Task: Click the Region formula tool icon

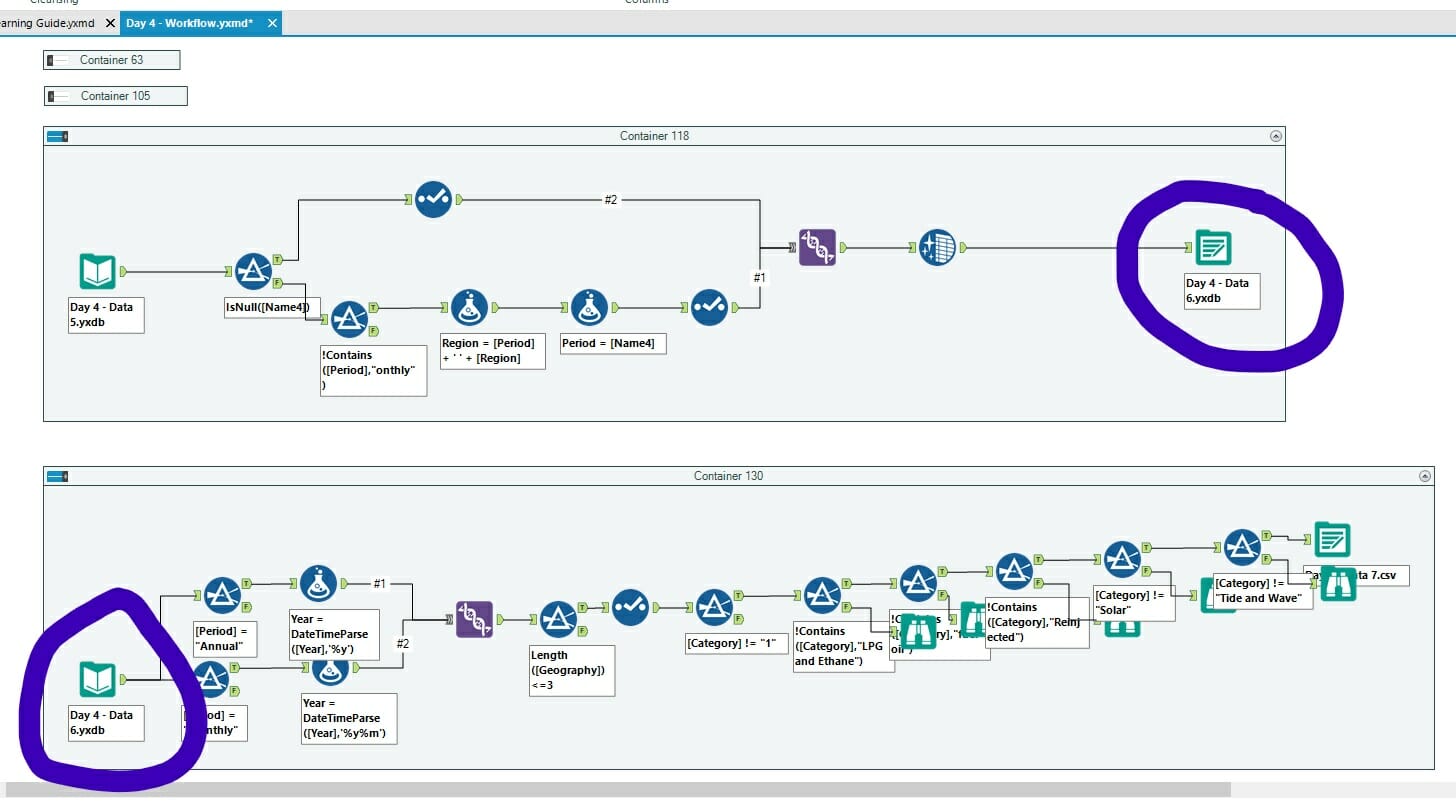Action: [x=469, y=308]
